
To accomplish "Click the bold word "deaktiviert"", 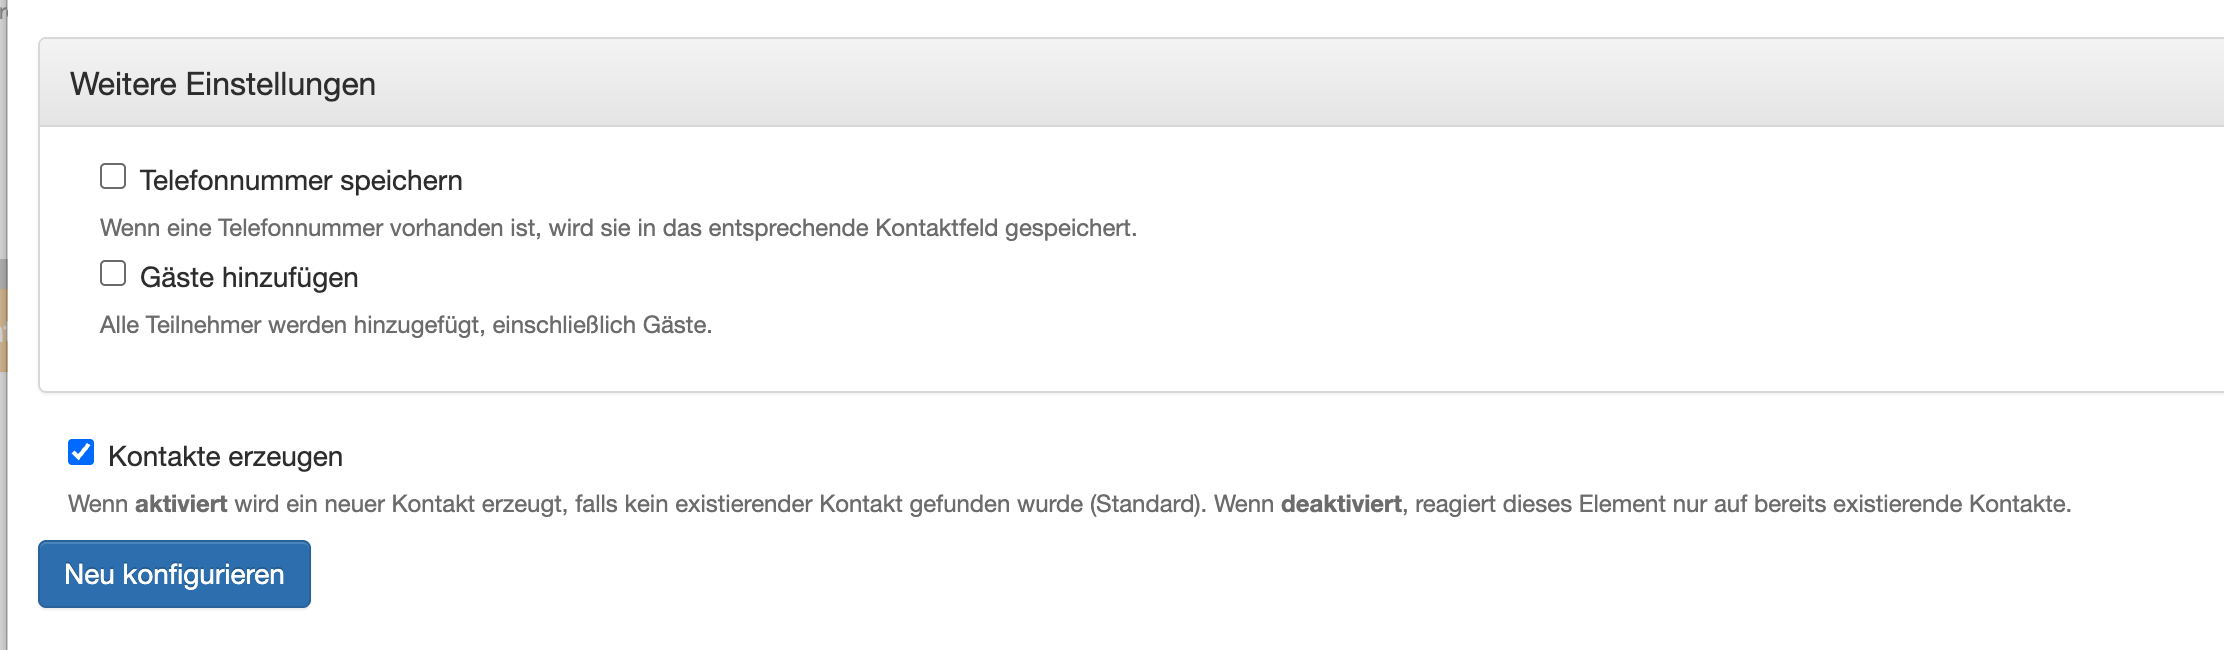I will [1341, 504].
